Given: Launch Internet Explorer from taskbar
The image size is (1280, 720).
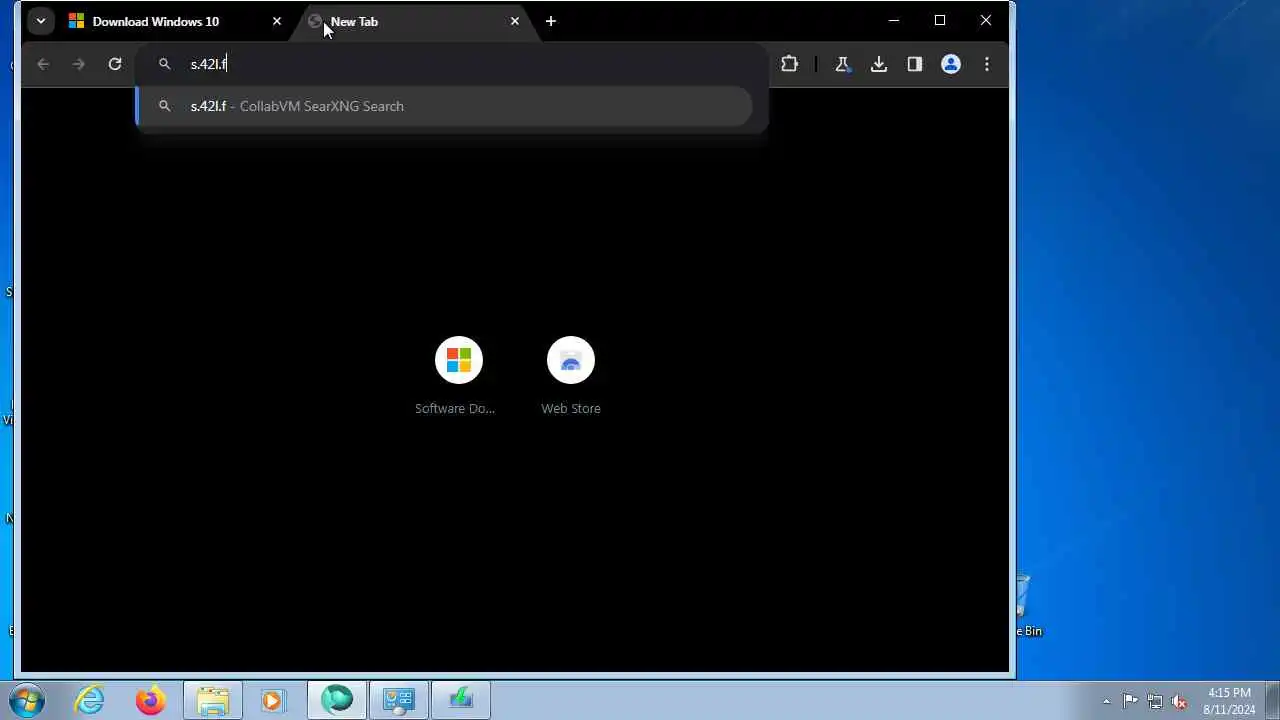Looking at the screenshot, I should (90, 700).
